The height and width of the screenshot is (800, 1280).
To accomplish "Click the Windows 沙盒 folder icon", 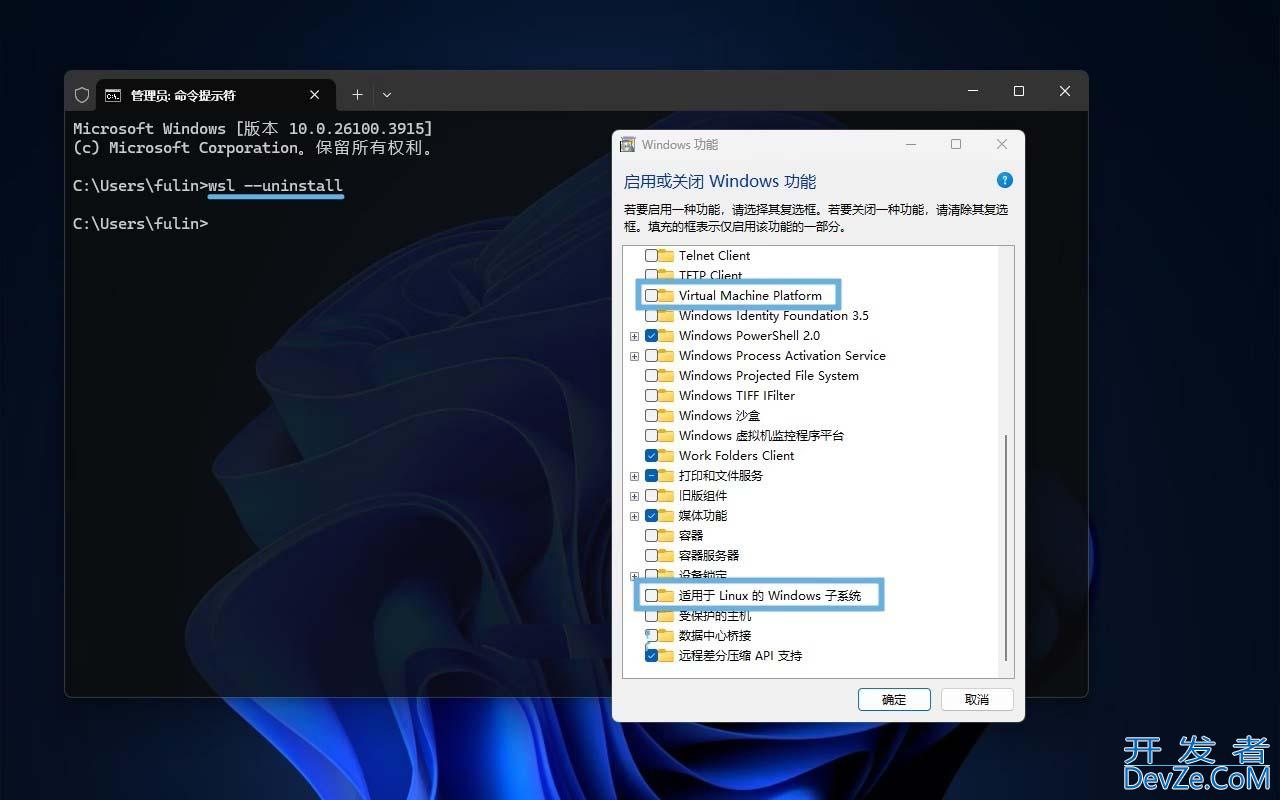I will coord(666,416).
